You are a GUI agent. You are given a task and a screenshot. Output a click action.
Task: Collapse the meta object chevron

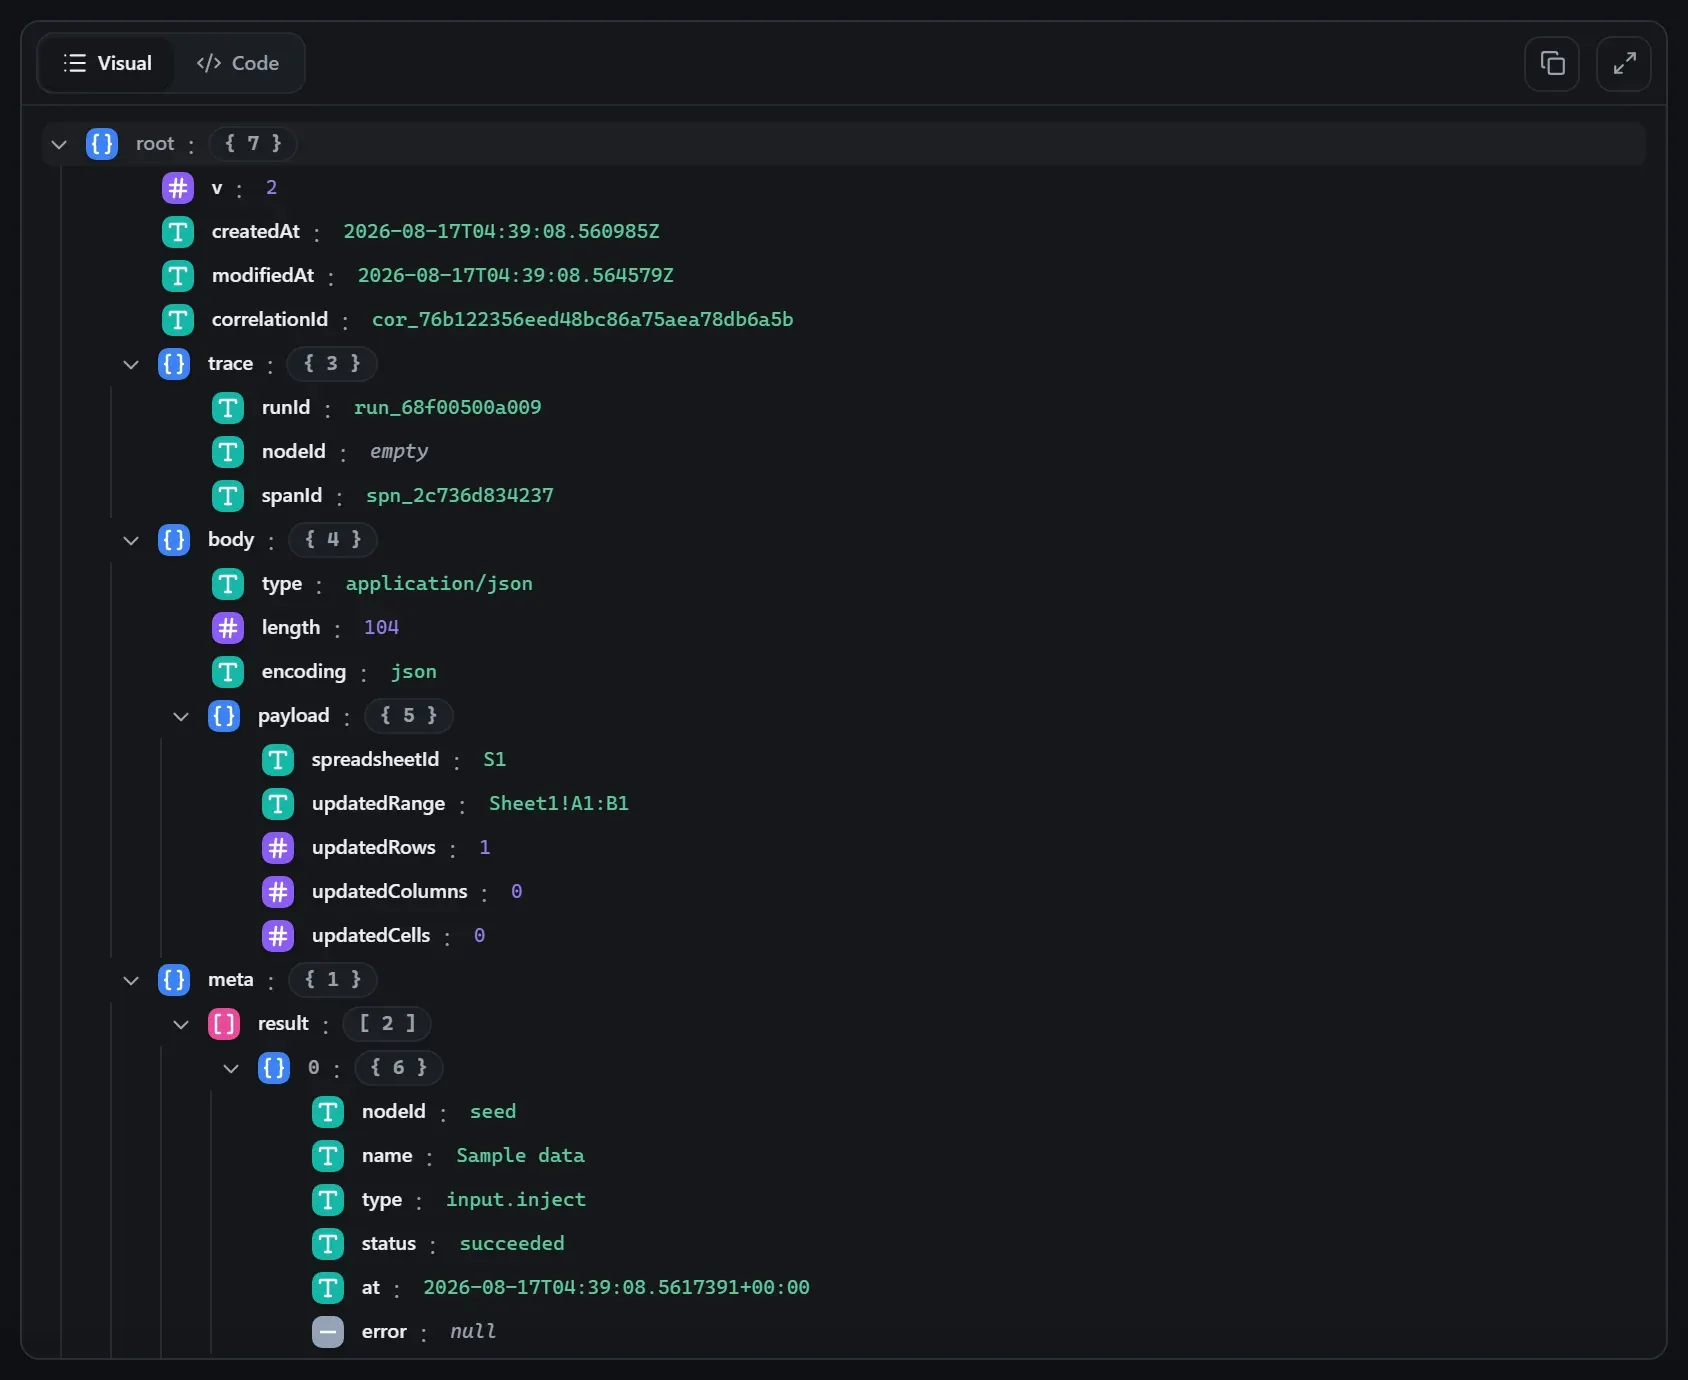click(x=131, y=980)
